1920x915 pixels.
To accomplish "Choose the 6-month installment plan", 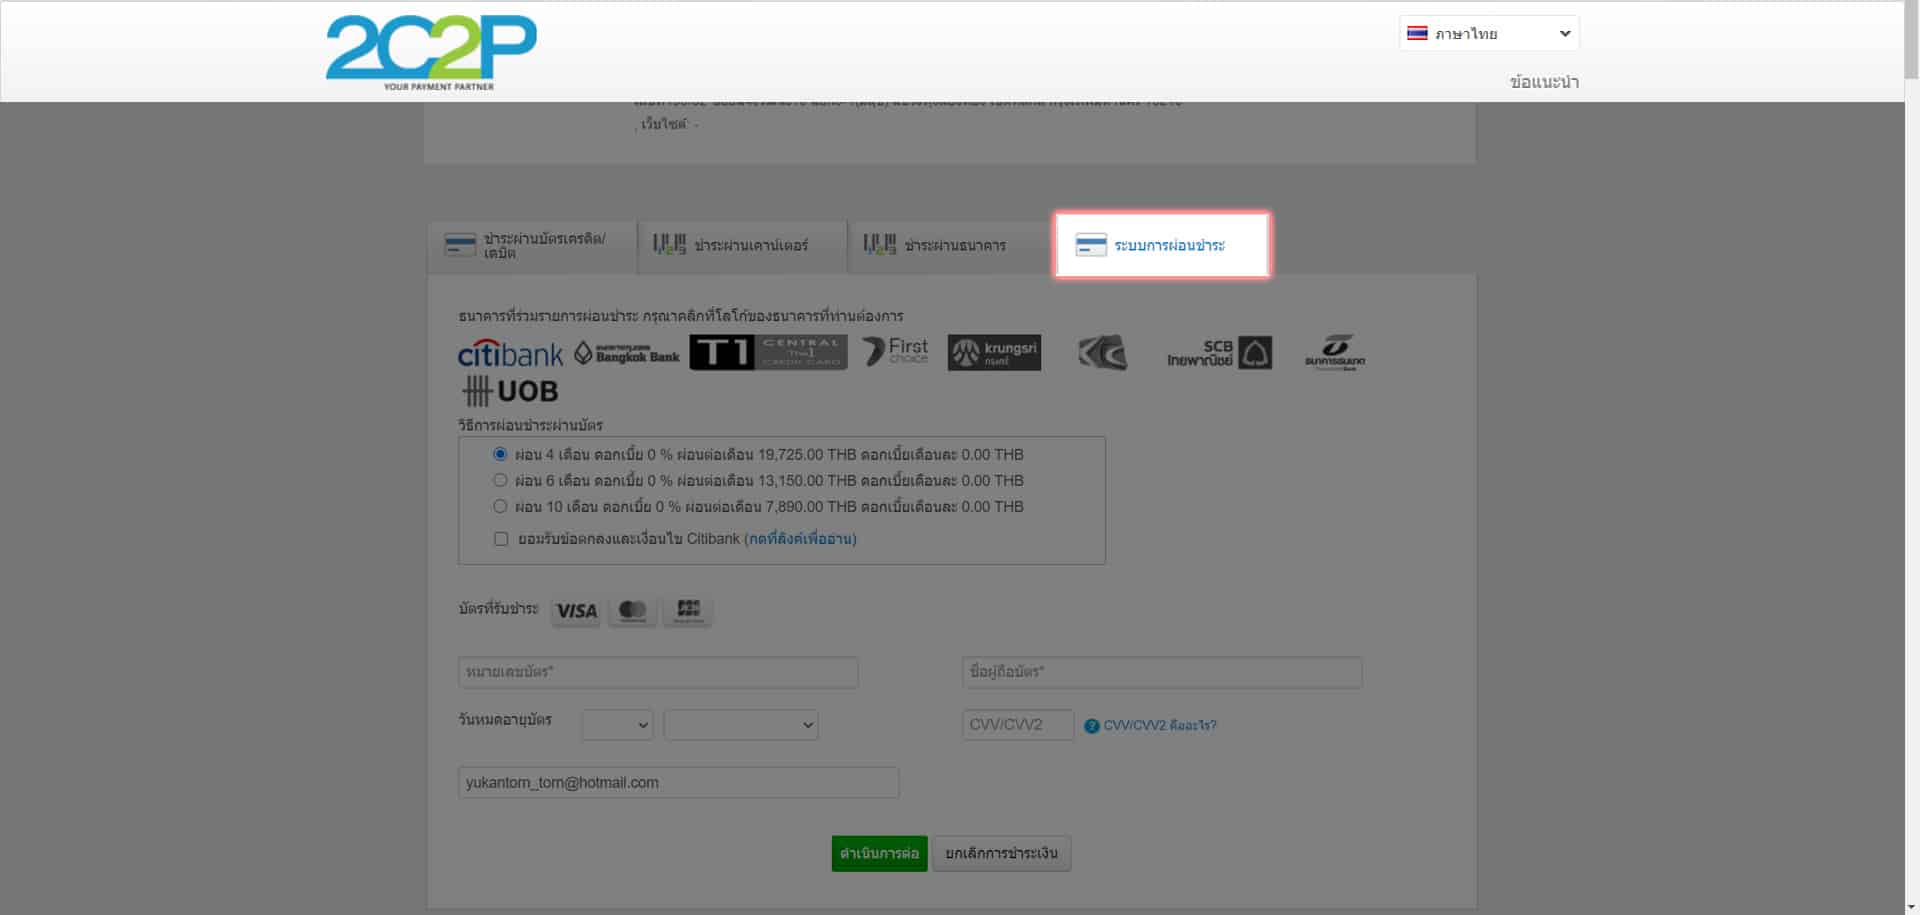I will pyautogui.click(x=500, y=480).
